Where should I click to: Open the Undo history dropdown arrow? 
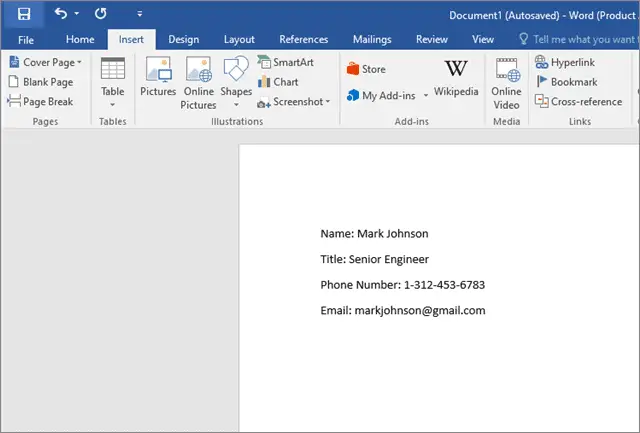point(77,13)
